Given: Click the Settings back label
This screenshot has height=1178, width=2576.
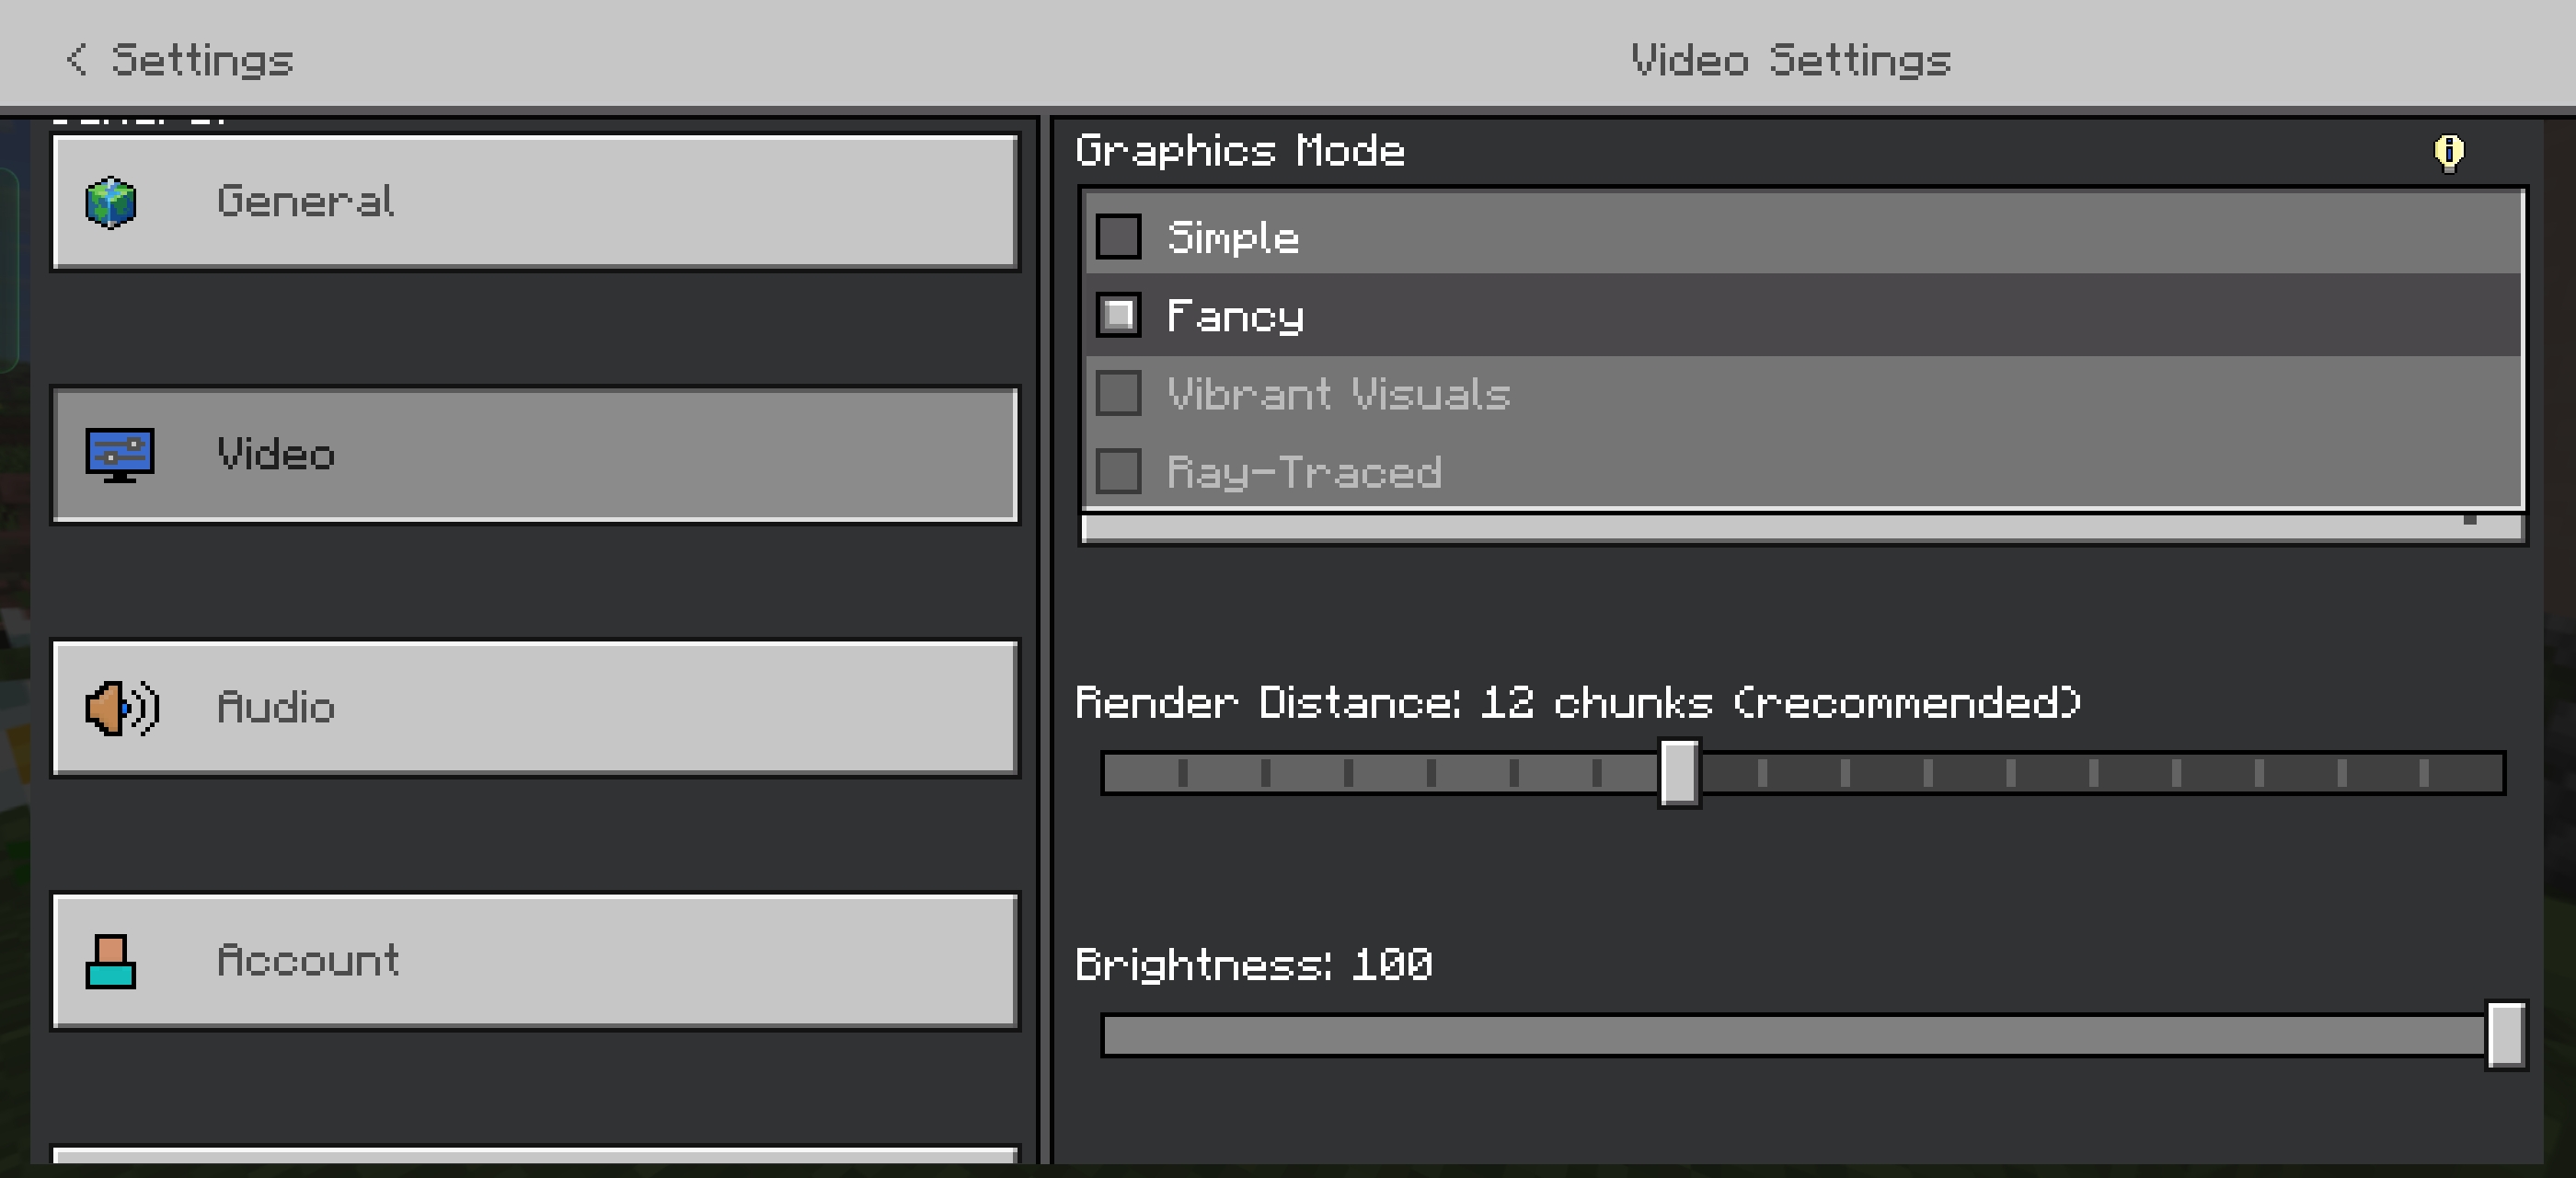Looking at the screenshot, I should (202, 60).
